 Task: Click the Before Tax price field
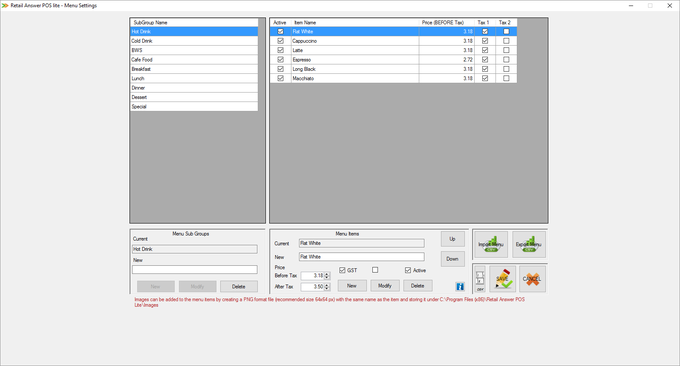(x=312, y=276)
